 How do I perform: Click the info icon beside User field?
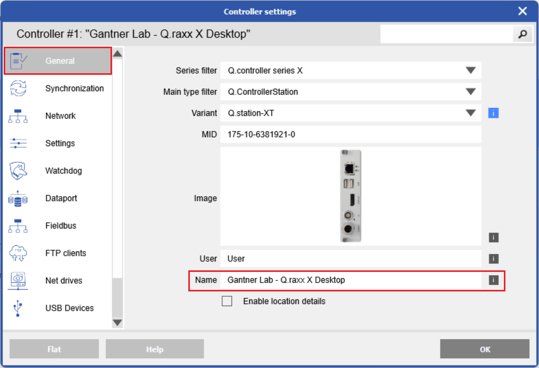click(494, 259)
